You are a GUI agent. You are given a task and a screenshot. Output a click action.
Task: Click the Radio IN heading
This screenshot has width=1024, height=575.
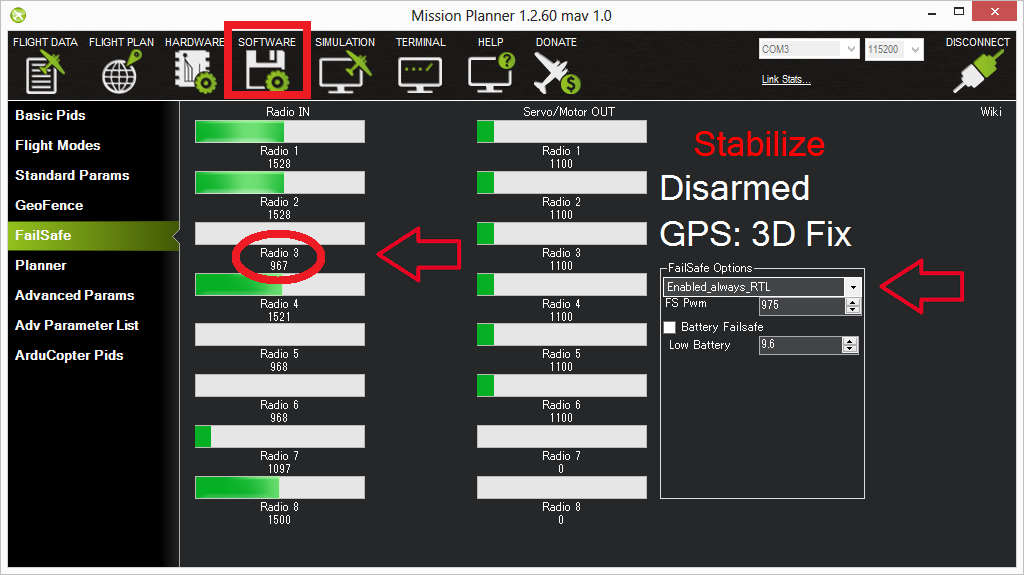(288, 112)
